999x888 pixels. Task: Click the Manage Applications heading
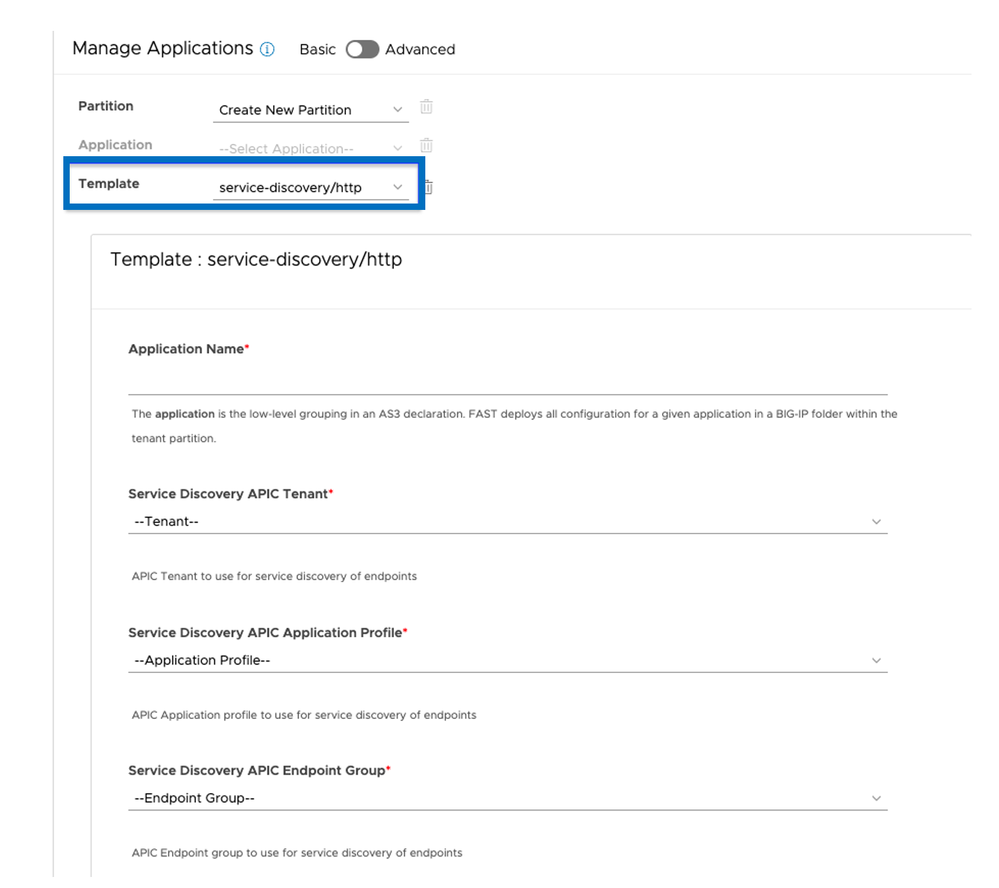(162, 48)
